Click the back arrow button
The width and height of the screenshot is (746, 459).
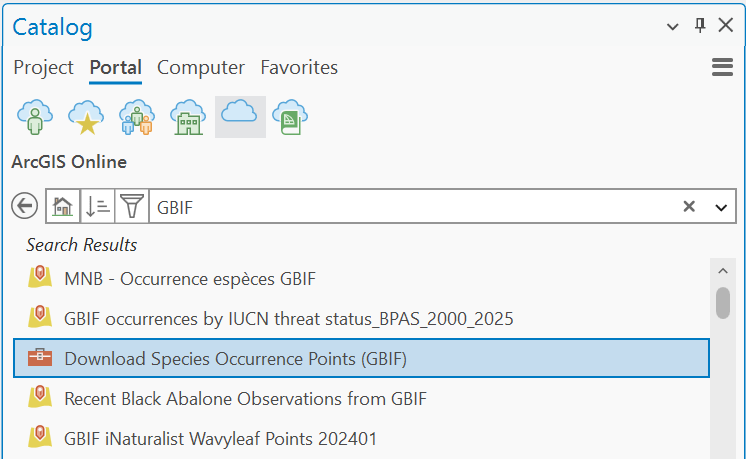pos(24,207)
